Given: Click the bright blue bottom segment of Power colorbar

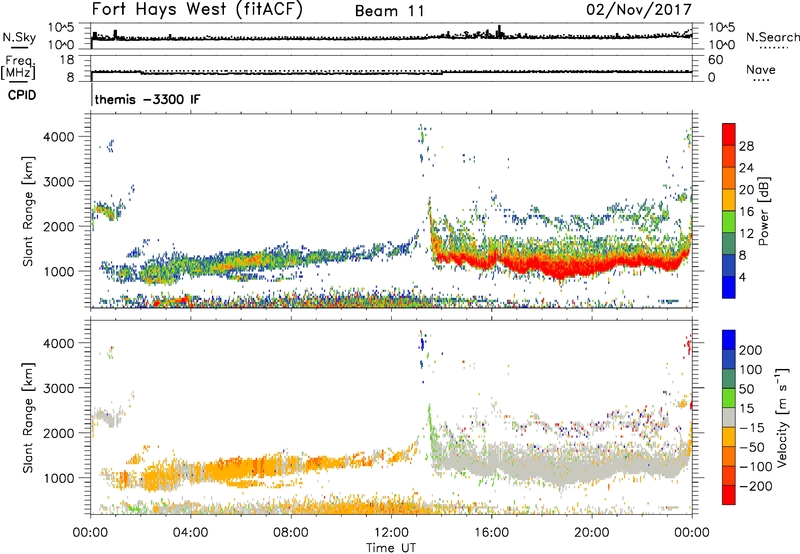Looking at the screenshot, I should click(x=729, y=287).
